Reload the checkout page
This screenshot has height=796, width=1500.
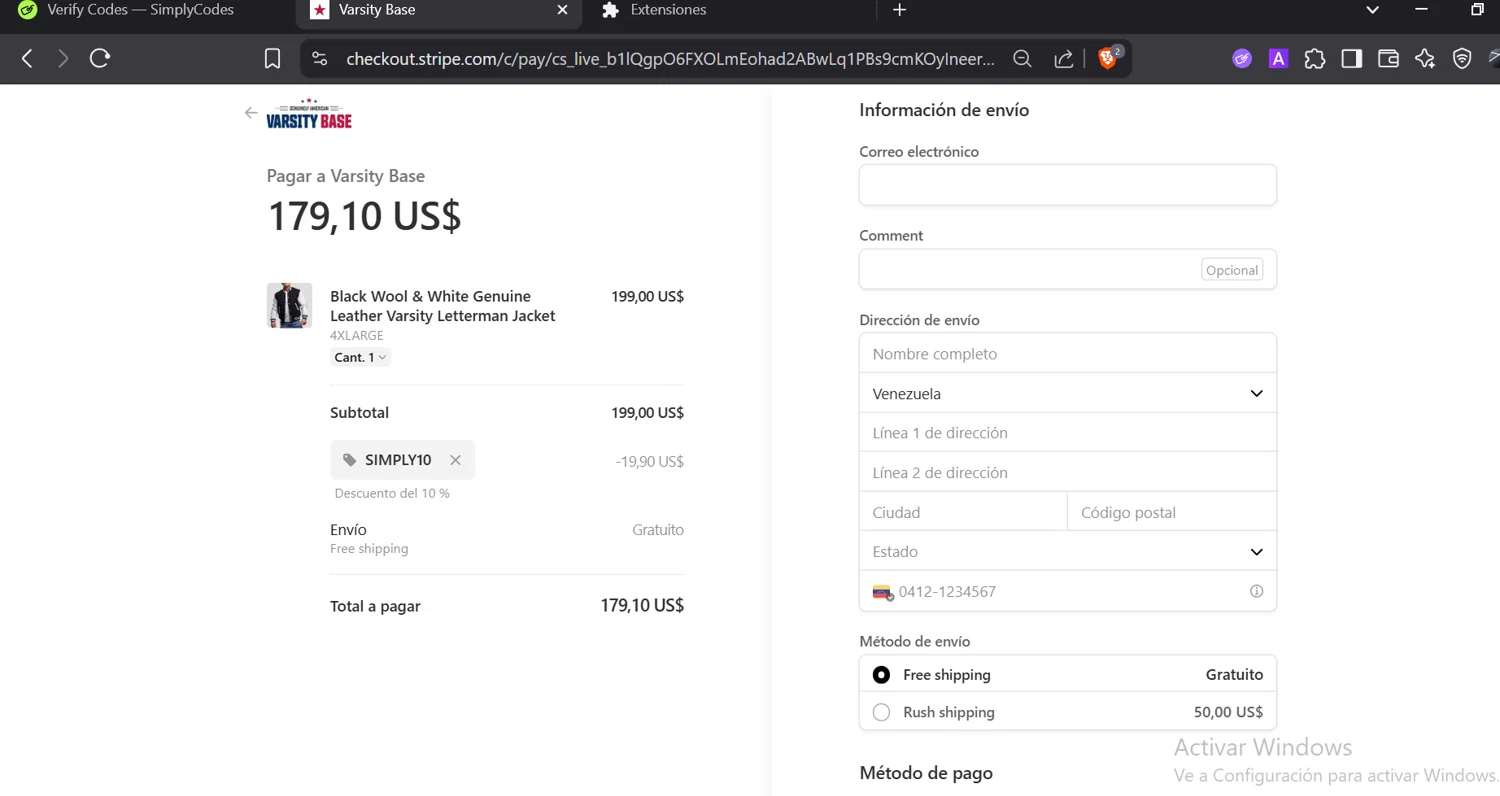pos(99,59)
